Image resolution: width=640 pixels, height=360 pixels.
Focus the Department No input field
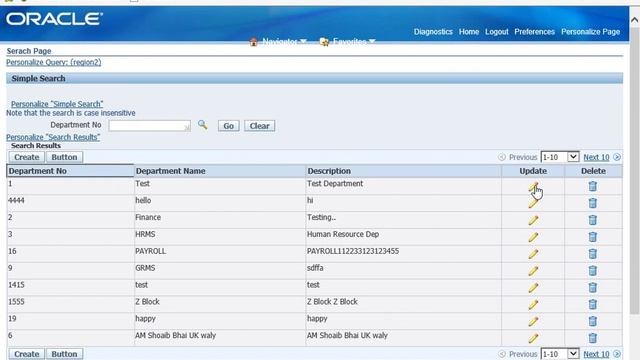tap(149, 126)
